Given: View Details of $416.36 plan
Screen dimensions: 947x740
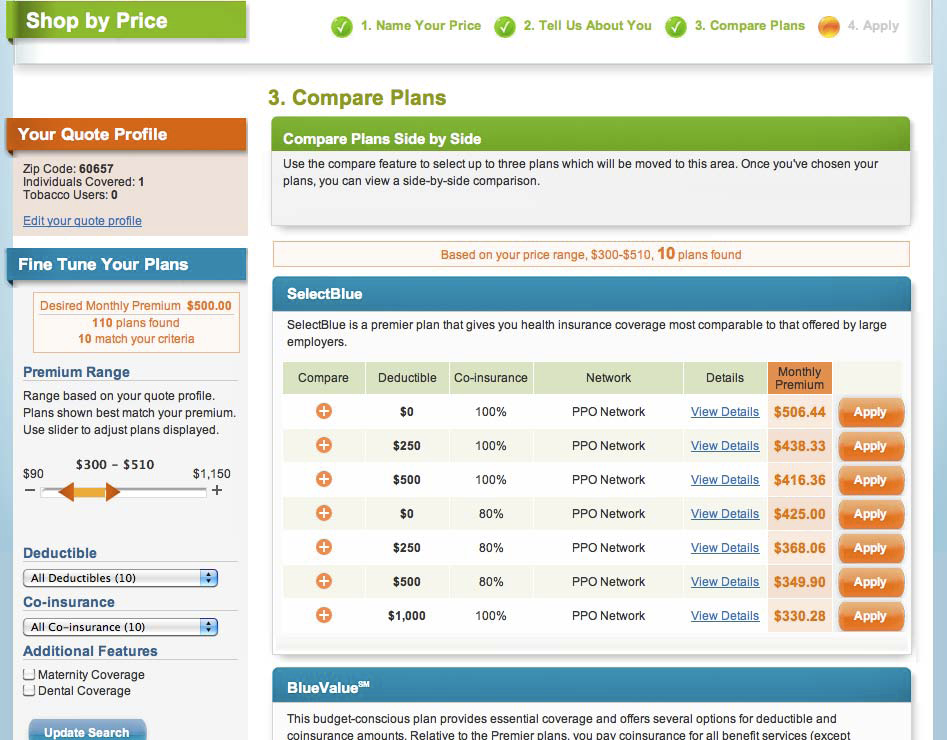Looking at the screenshot, I should coord(725,480).
